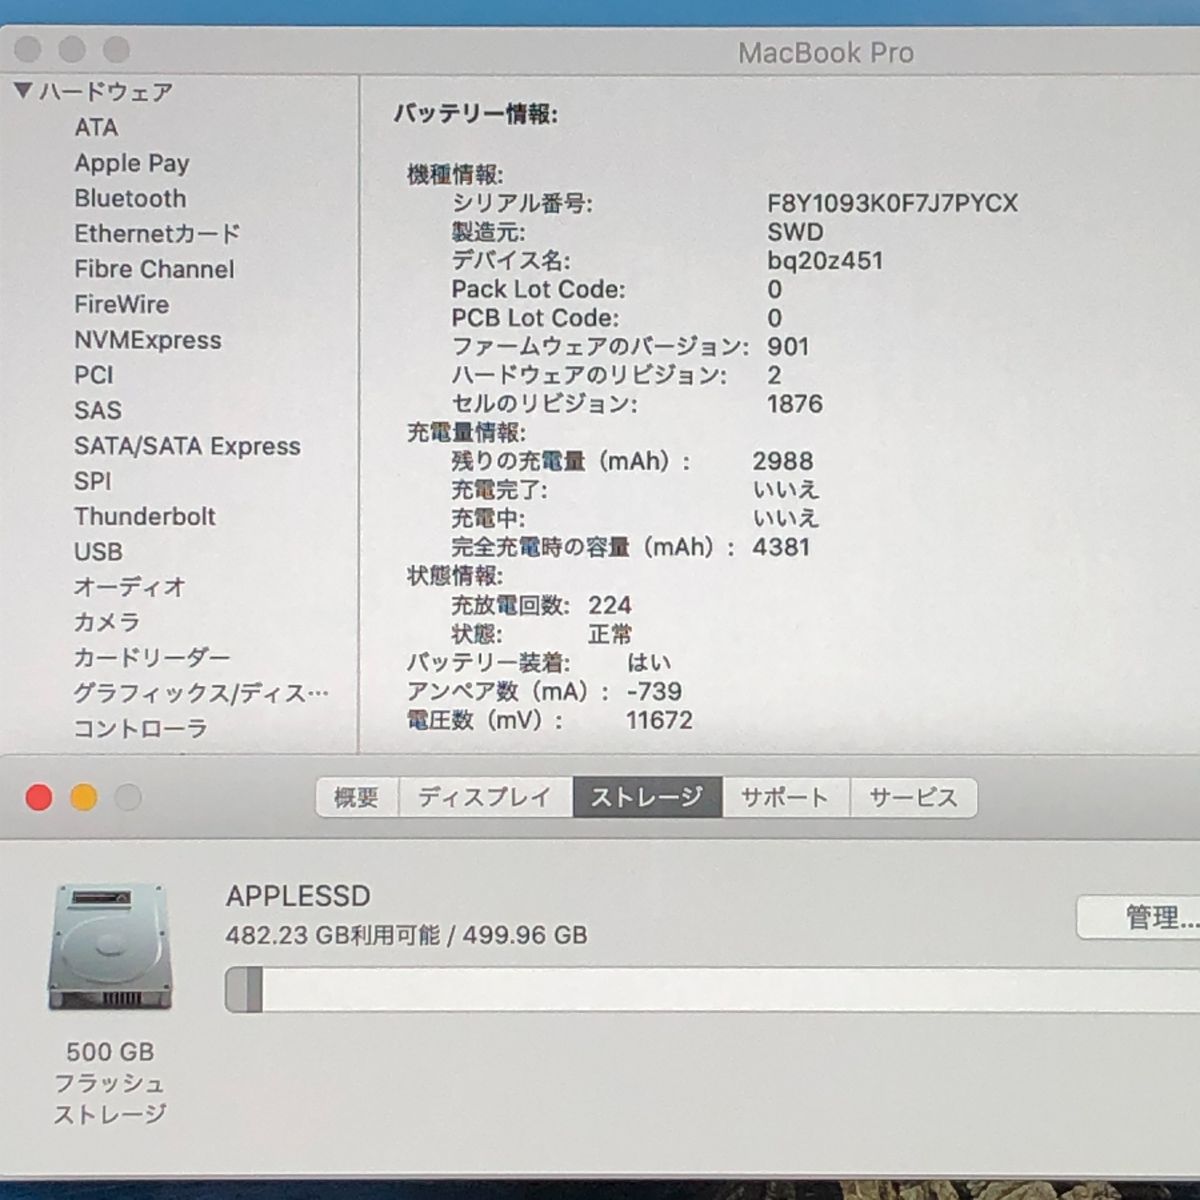Viewport: 1200px width, 1200px height.
Task: Close the About This Mac window
Action: coord(39,797)
